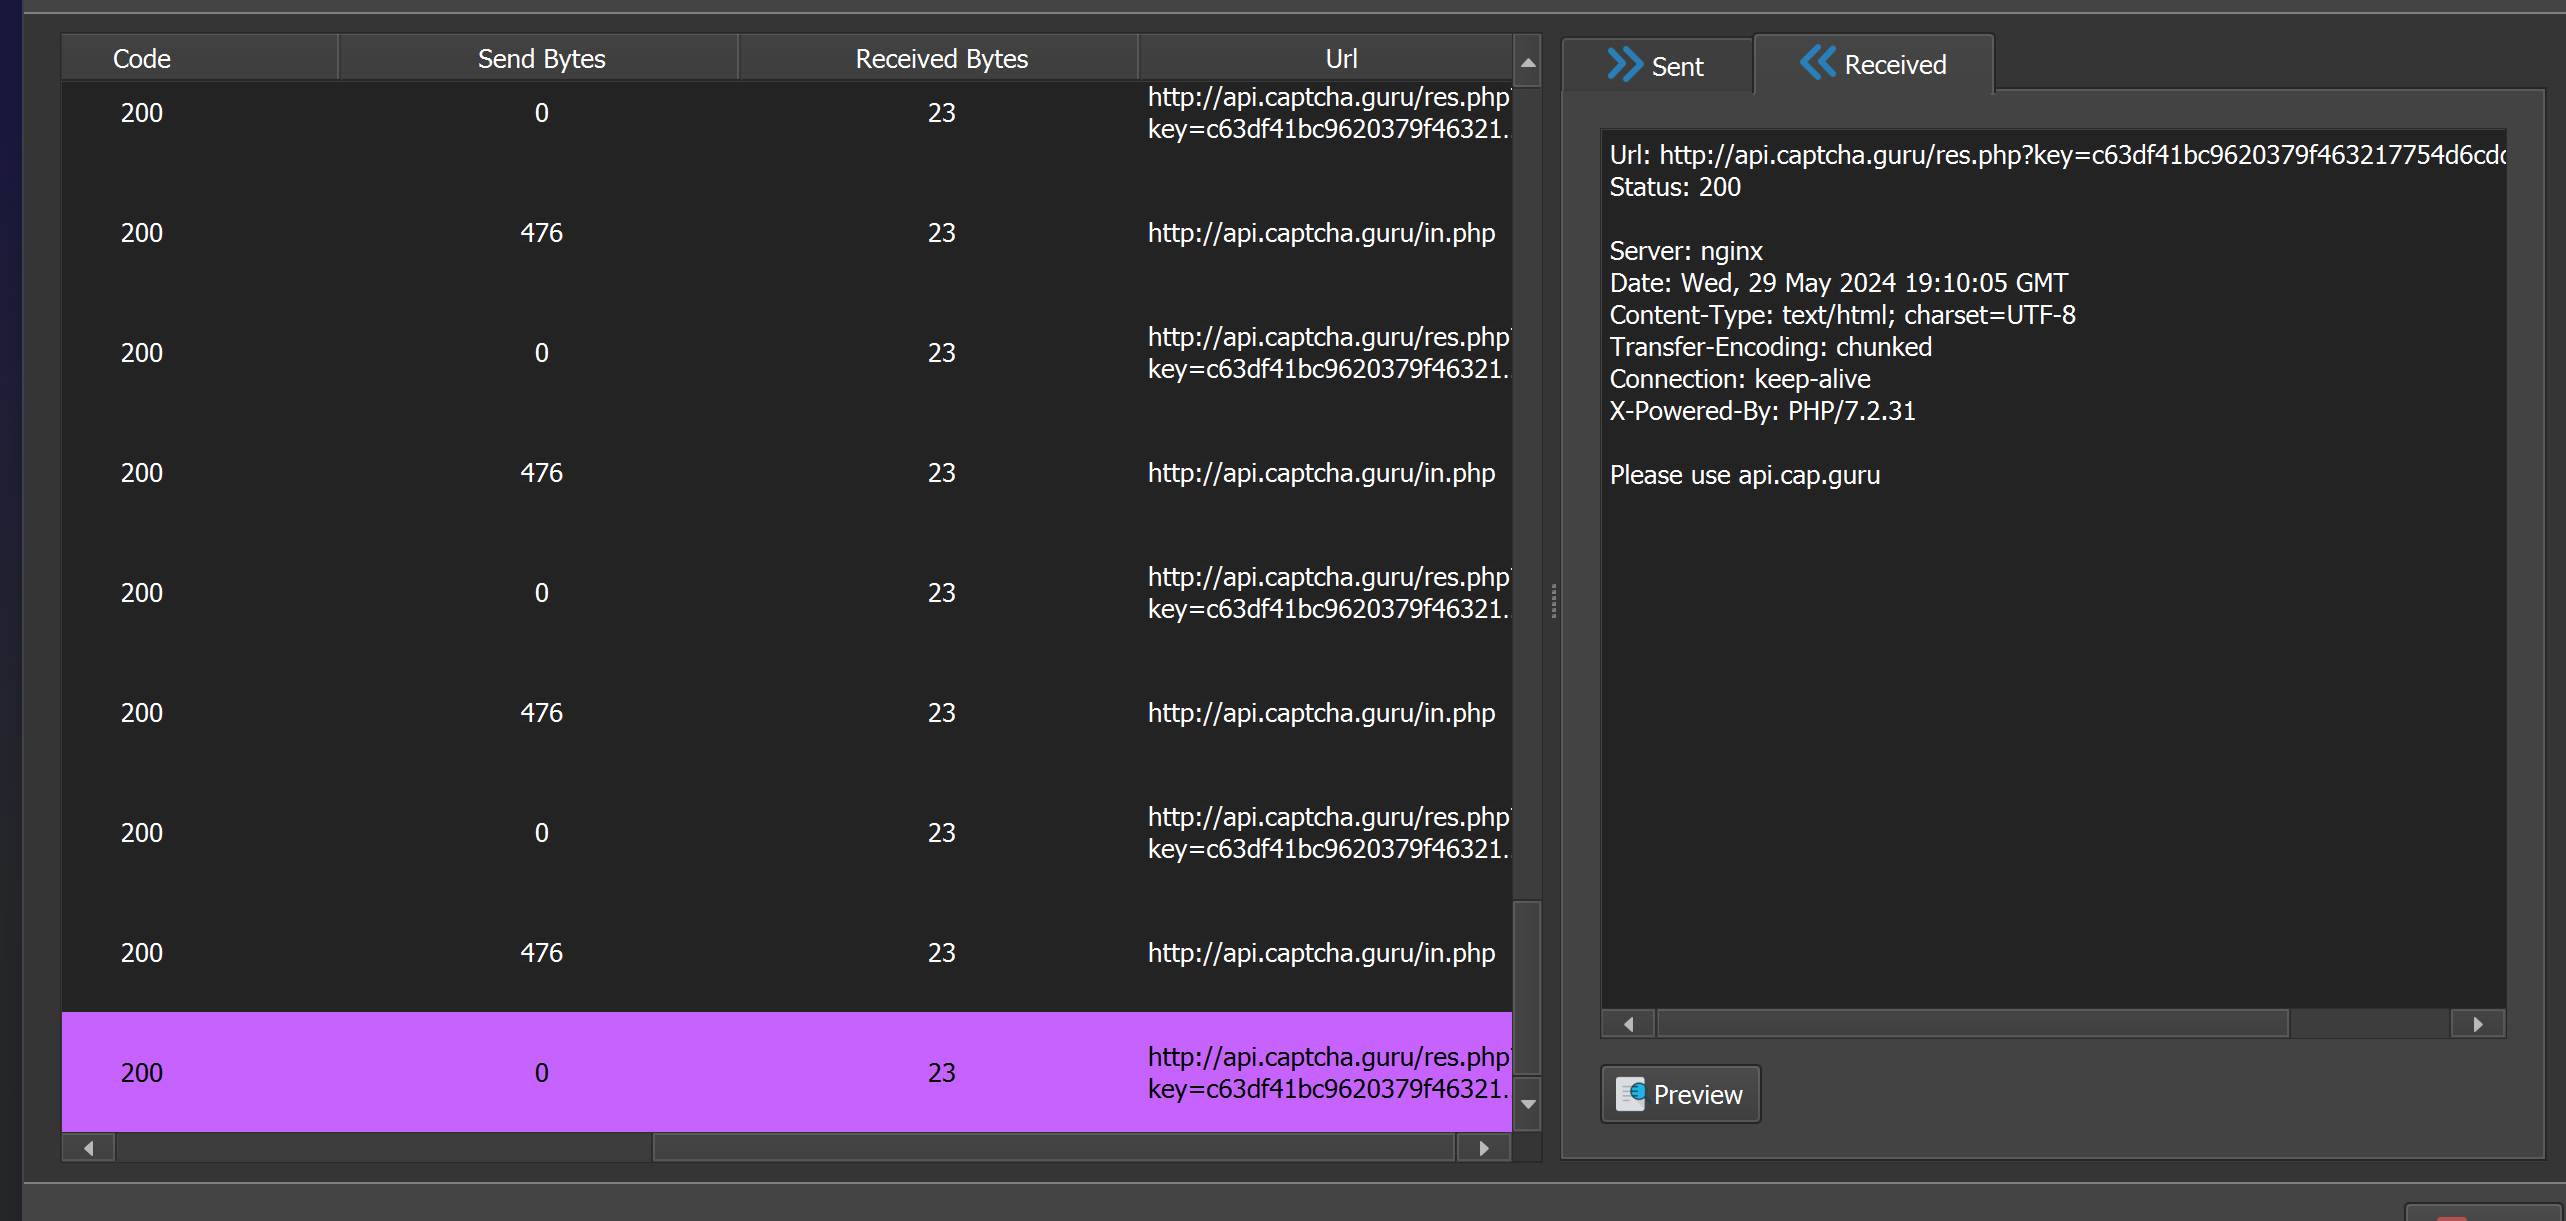Click the Sent double-arrow icon
The image size is (2566, 1221).
pyautogui.click(x=1624, y=65)
